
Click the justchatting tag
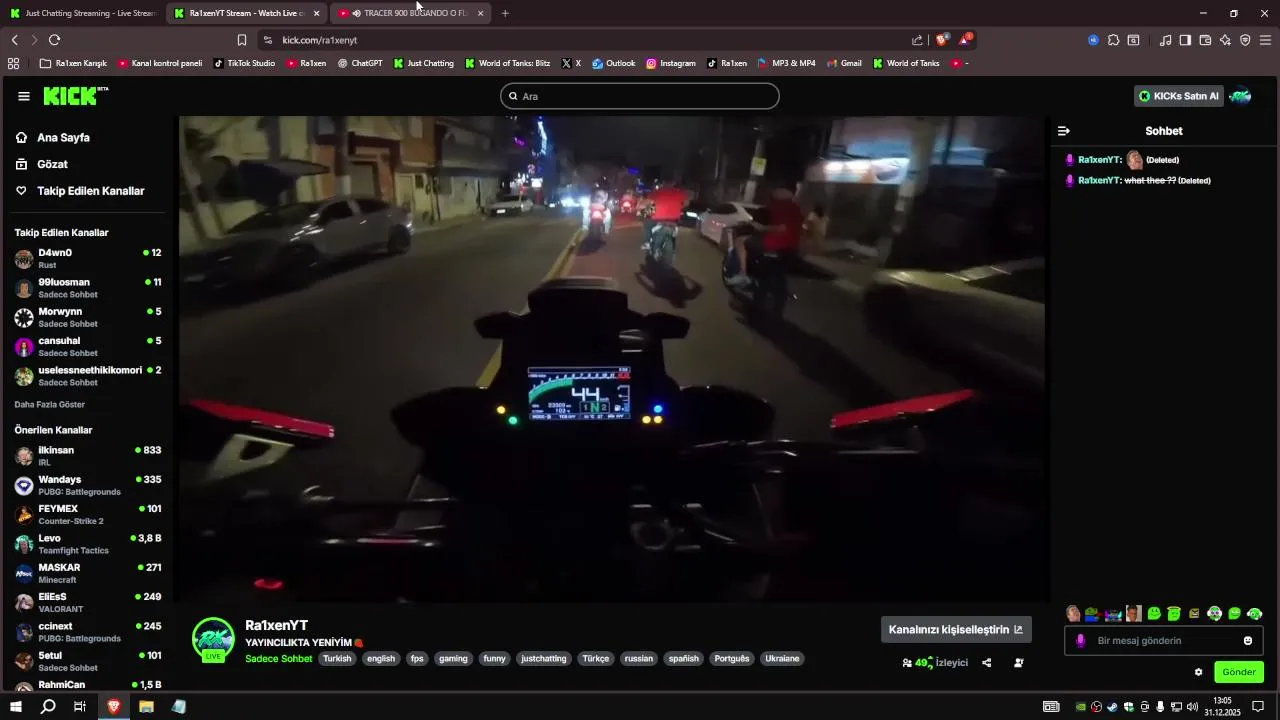click(x=544, y=659)
